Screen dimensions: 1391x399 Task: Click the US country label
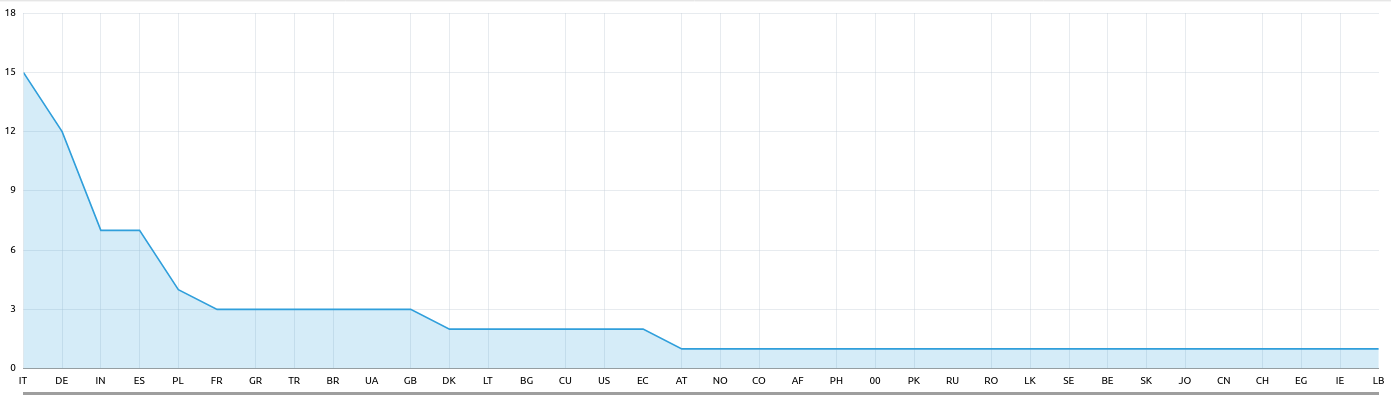604,381
